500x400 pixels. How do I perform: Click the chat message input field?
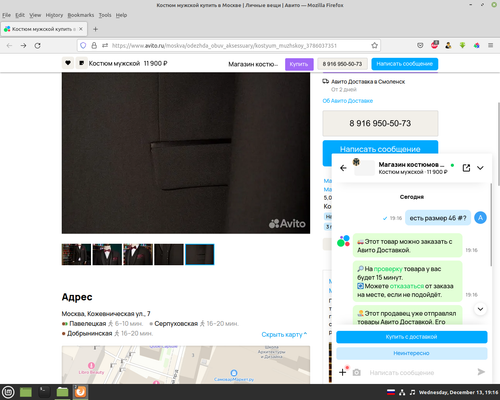click(420, 373)
